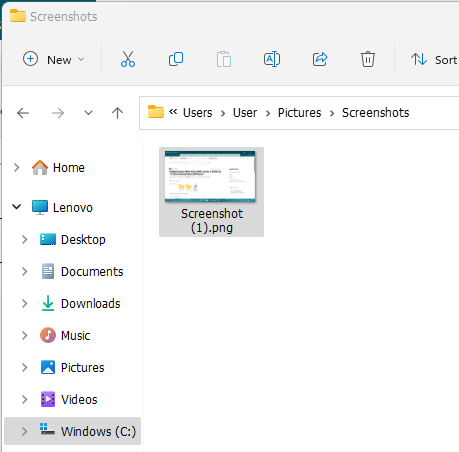
Task: Open Desktop in navigation pane
Action: (83, 240)
